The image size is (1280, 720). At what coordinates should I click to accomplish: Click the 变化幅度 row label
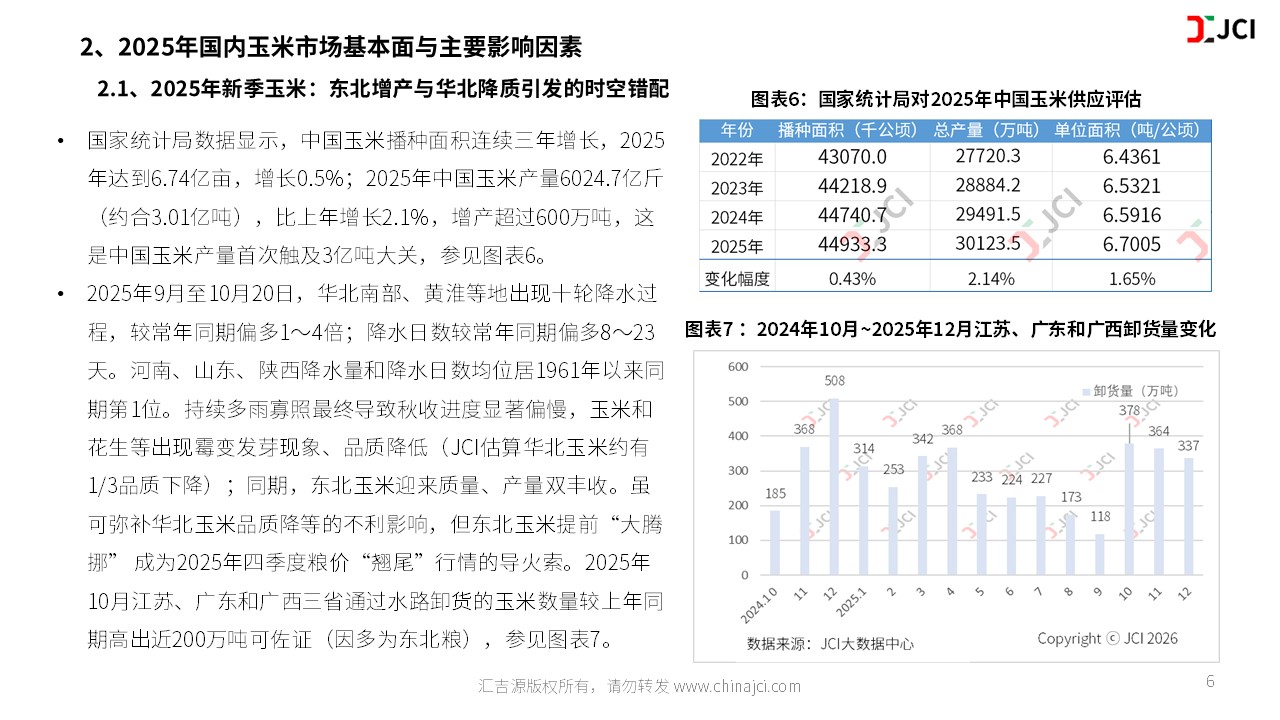click(x=738, y=279)
